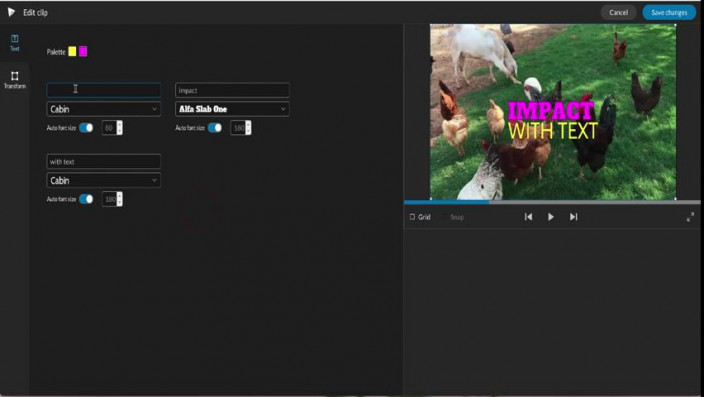Screen dimensions: 704x397
Task: Click the app logo beside Edit clip
Action: [11, 12]
